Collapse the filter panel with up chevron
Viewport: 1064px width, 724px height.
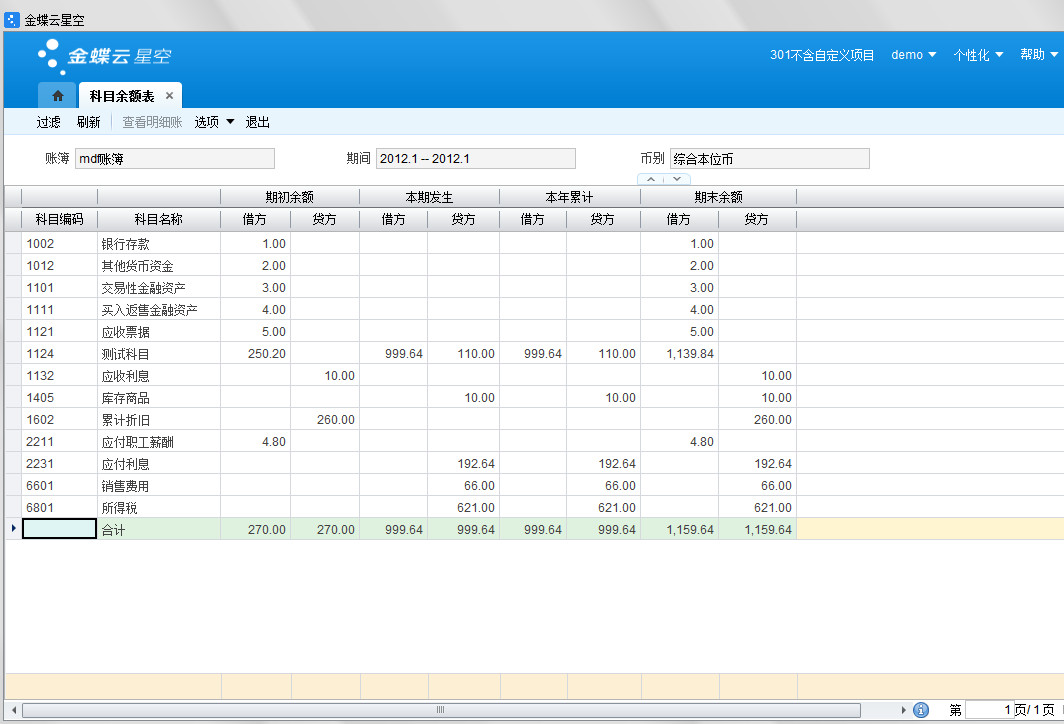pyautogui.click(x=651, y=179)
